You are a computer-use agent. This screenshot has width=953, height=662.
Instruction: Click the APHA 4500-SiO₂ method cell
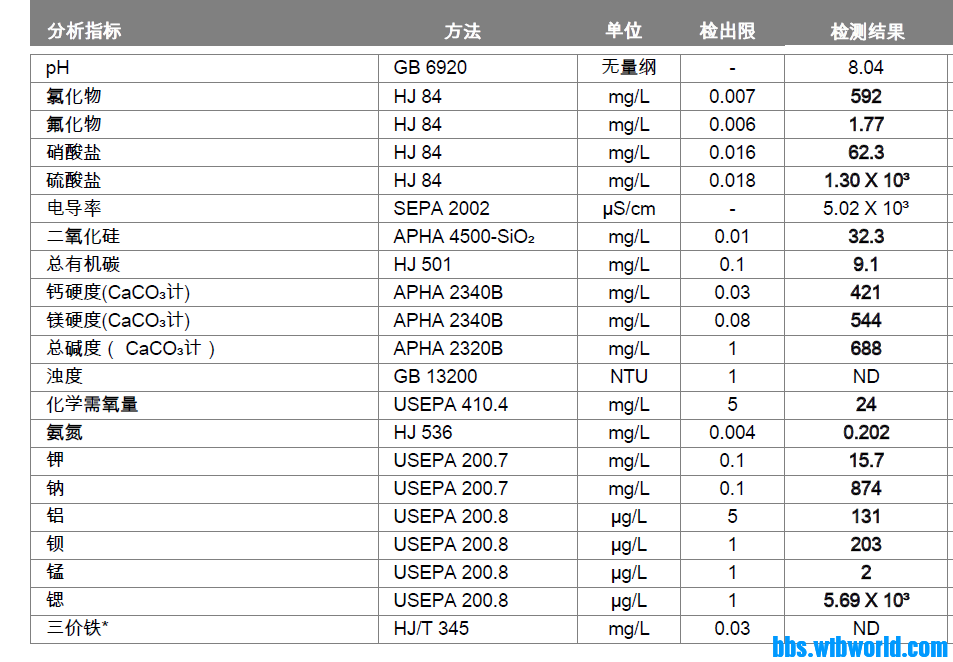[464, 237]
